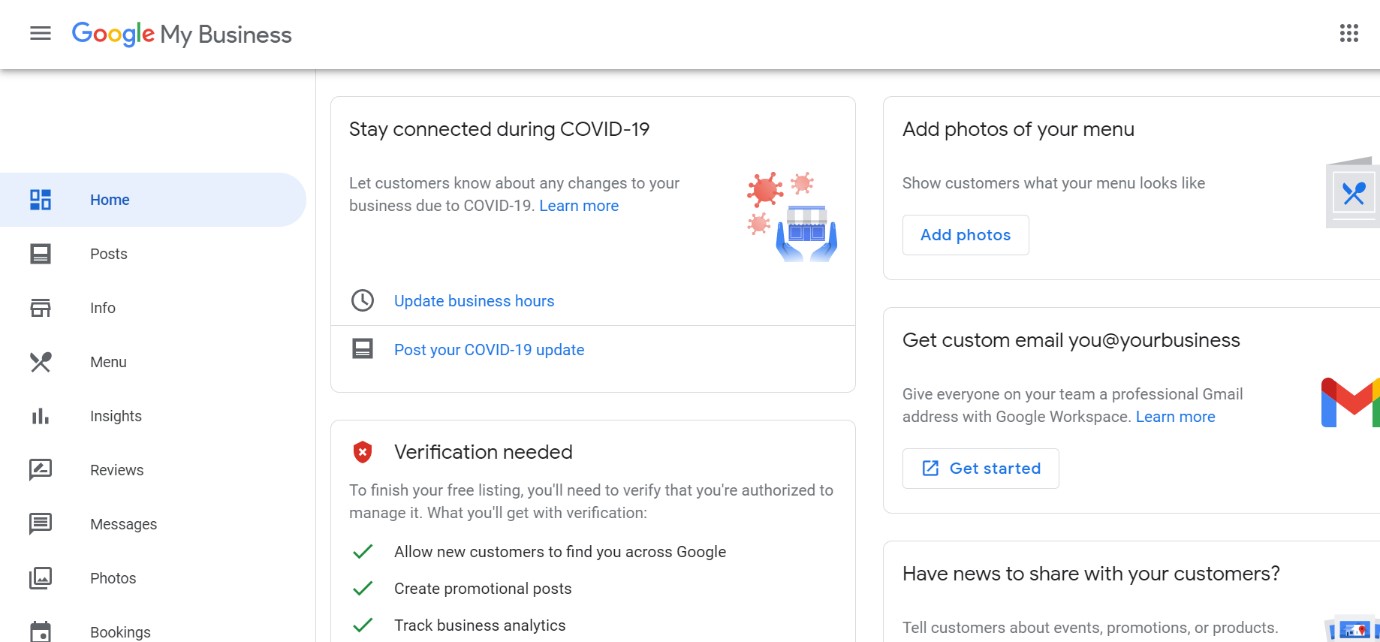The height and width of the screenshot is (642, 1380).
Task: Click the Reviews sidebar icon
Action: 40,470
